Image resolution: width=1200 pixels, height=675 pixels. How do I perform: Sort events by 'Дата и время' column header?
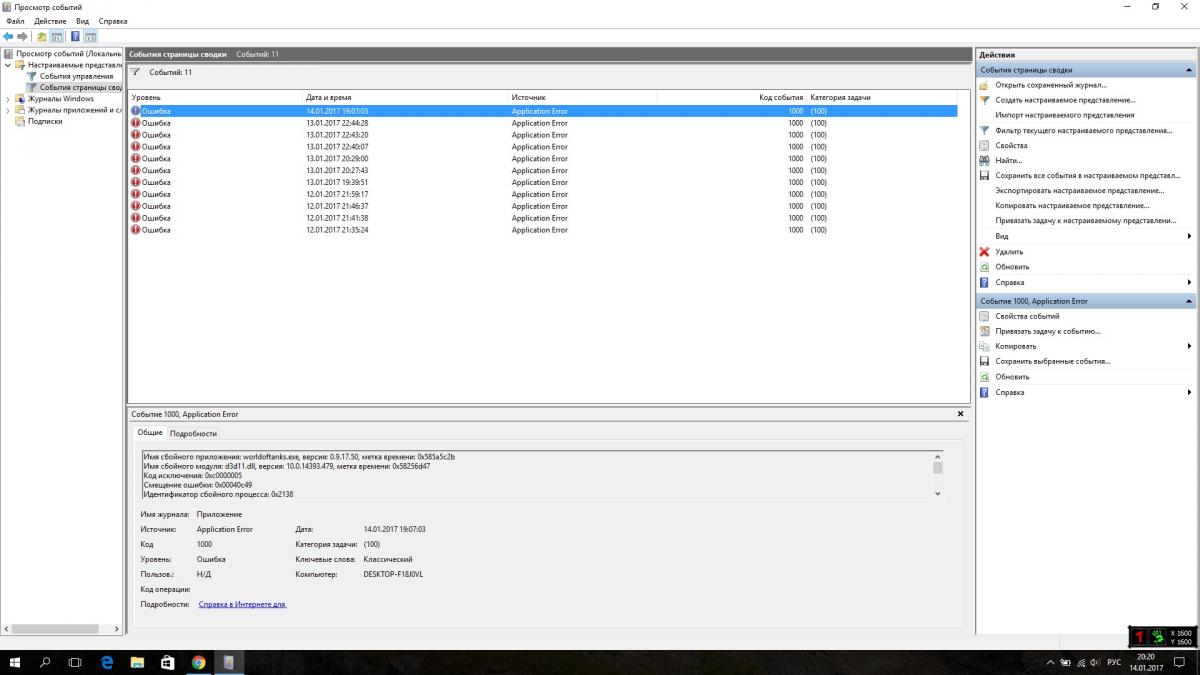point(330,97)
